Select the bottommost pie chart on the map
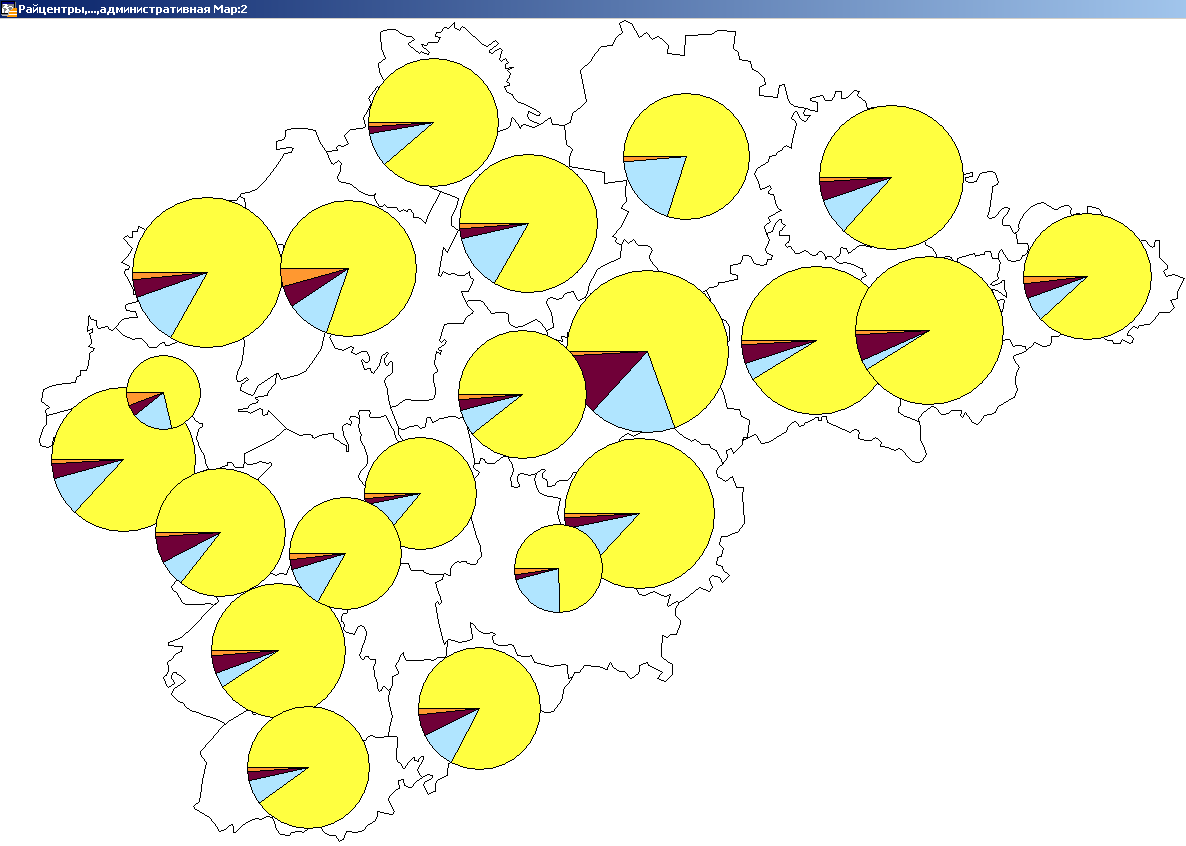The height and width of the screenshot is (846, 1186). [309, 767]
